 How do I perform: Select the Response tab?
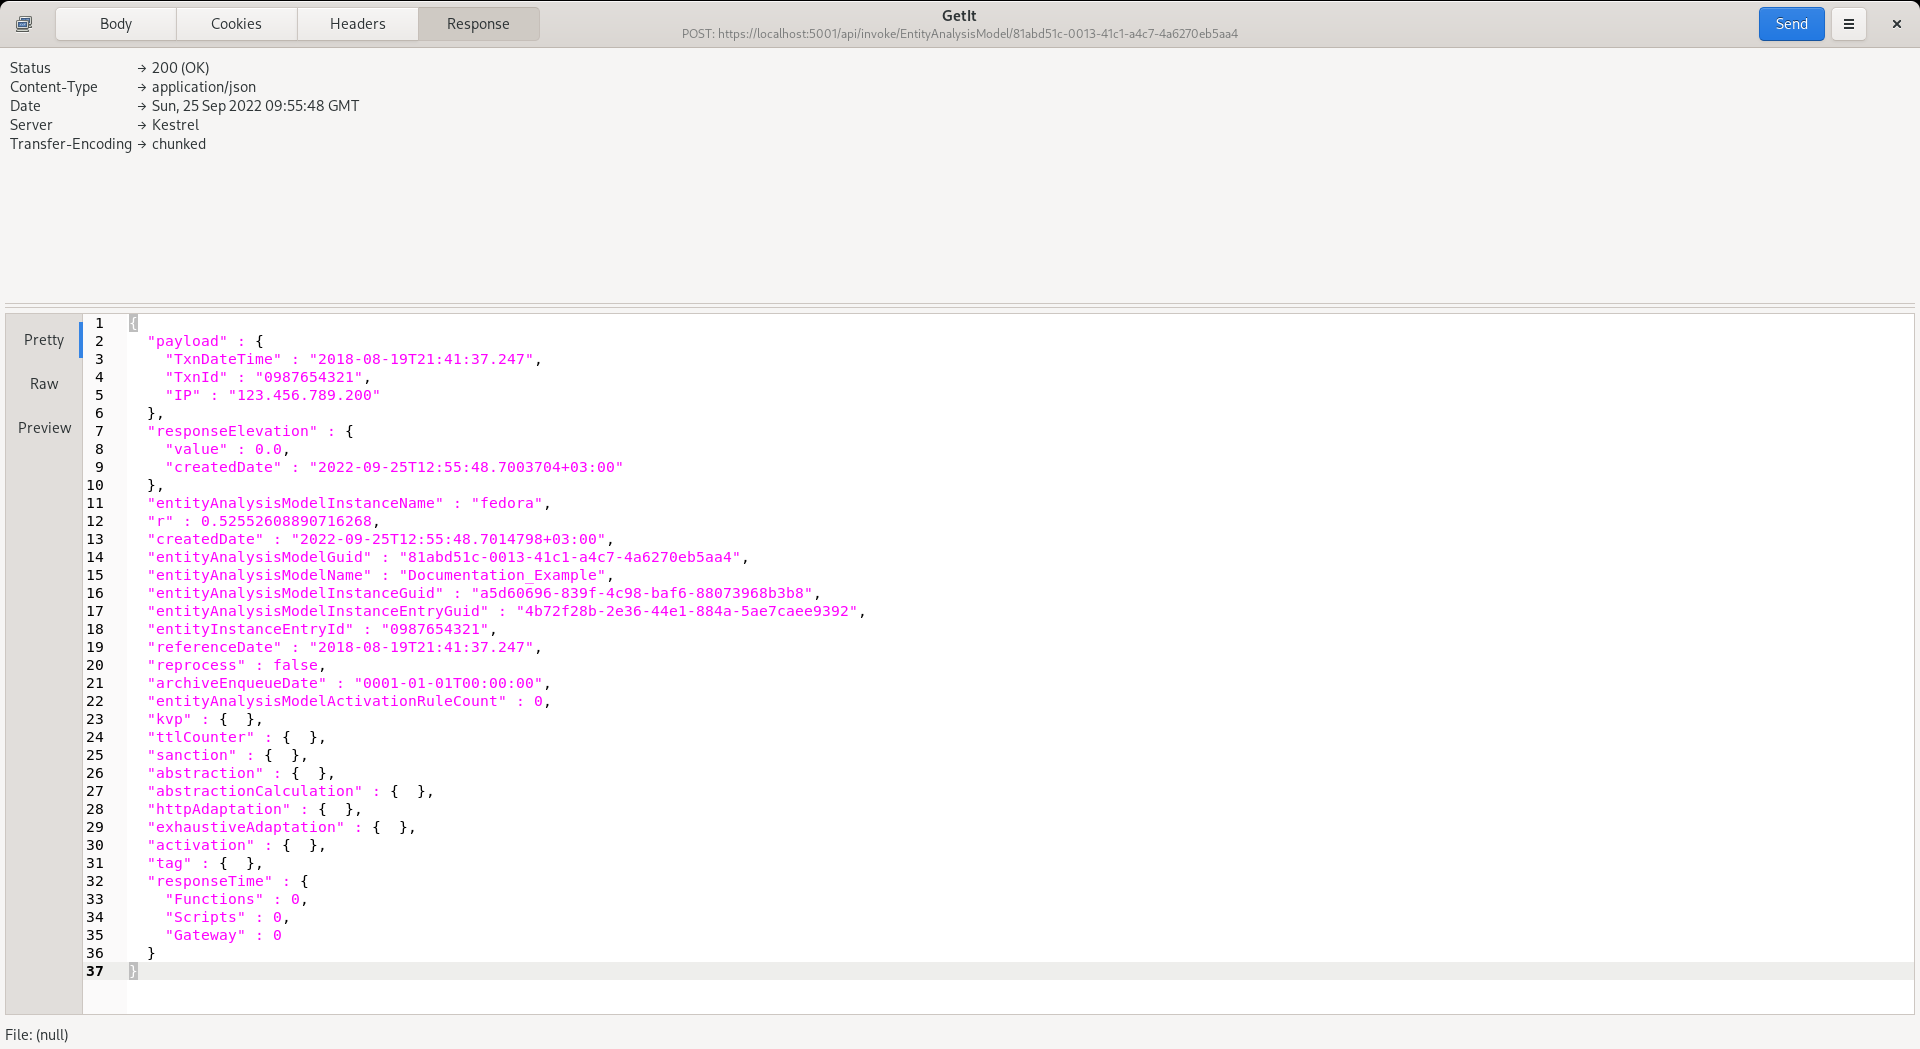tap(478, 24)
